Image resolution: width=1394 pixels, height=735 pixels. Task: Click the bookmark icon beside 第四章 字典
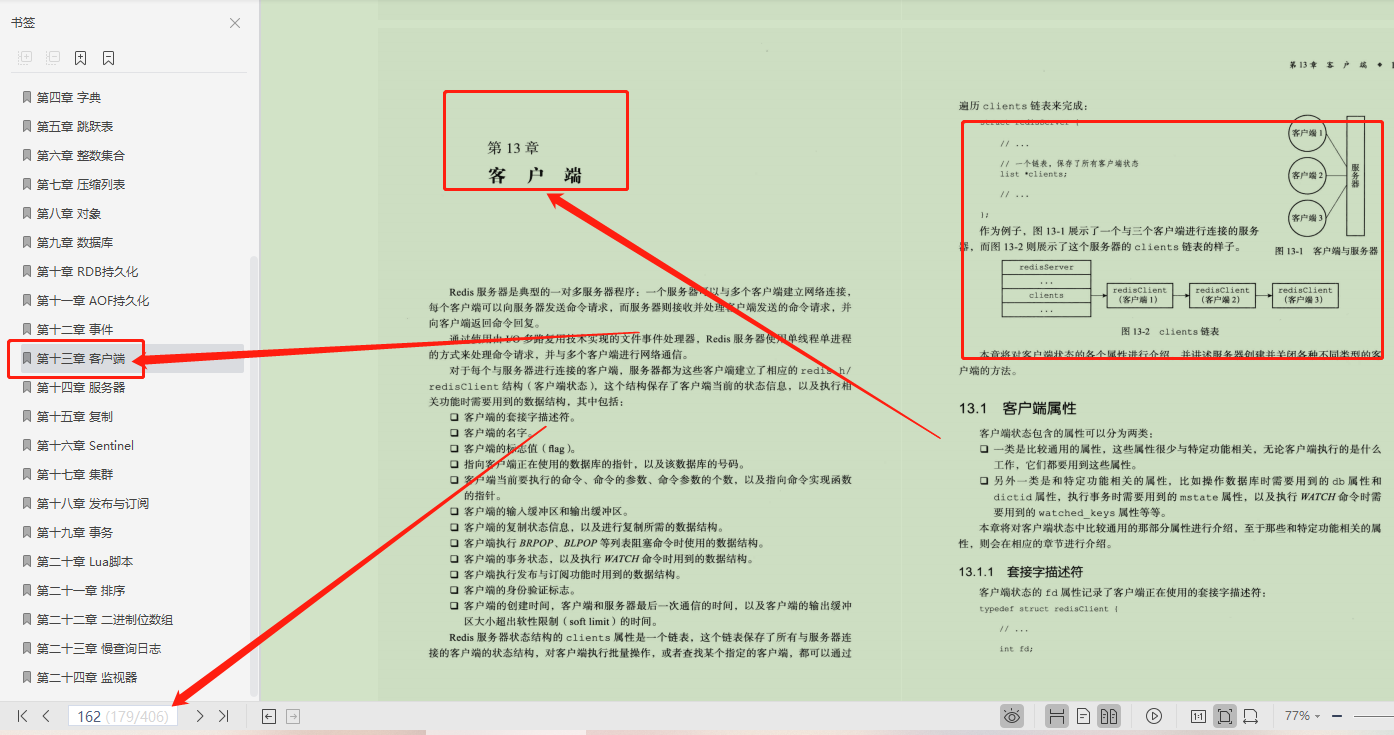[x=27, y=97]
